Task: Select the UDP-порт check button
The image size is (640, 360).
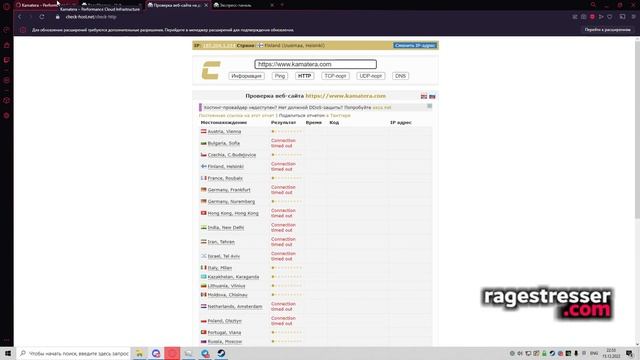Action: click(371, 76)
